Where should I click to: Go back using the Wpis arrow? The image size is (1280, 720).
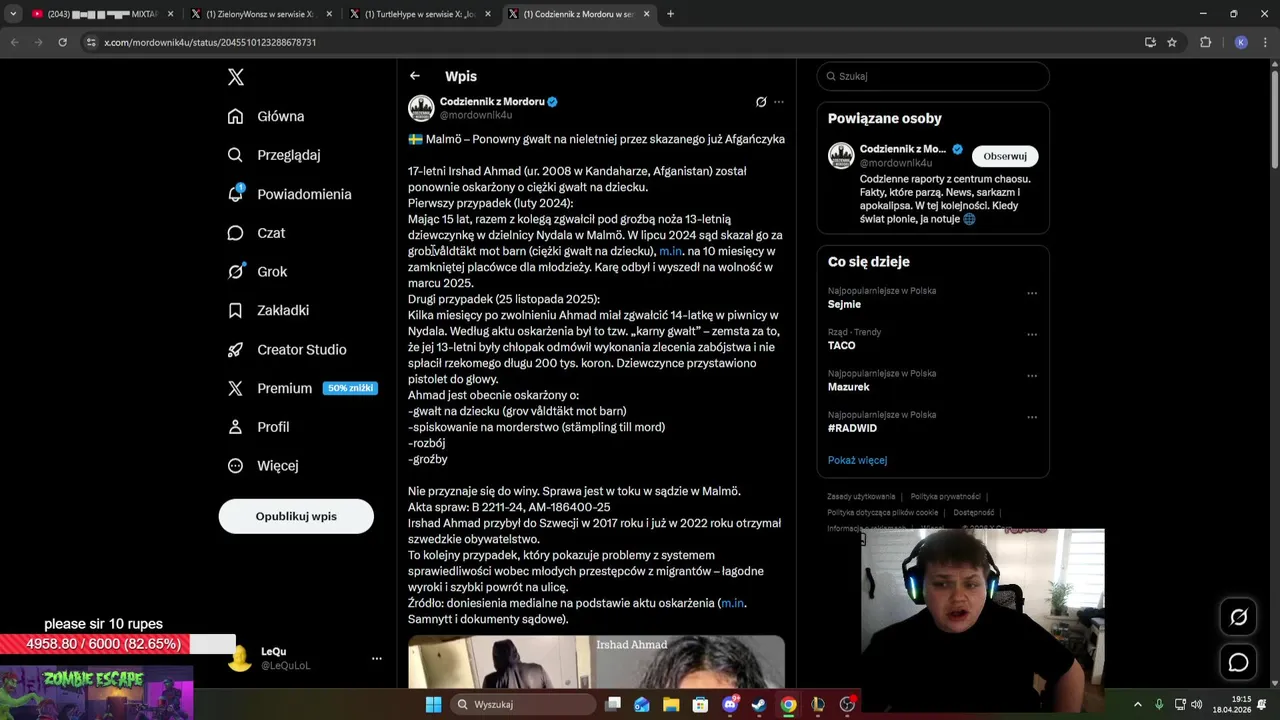click(415, 76)
